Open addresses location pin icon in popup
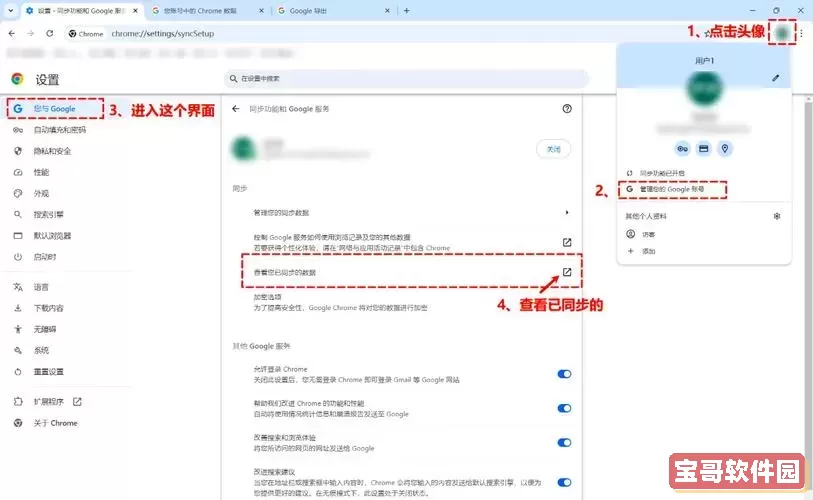 (x=725, y=149)
